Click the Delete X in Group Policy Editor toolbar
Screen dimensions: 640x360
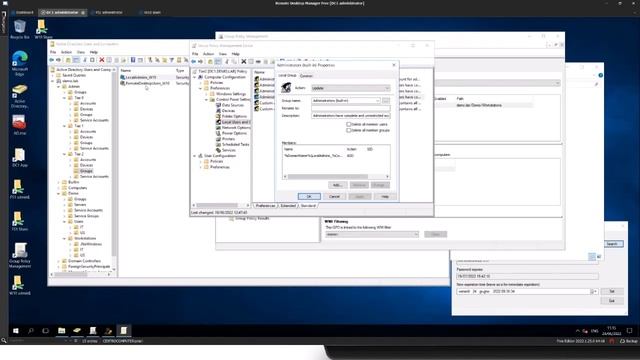244,62
